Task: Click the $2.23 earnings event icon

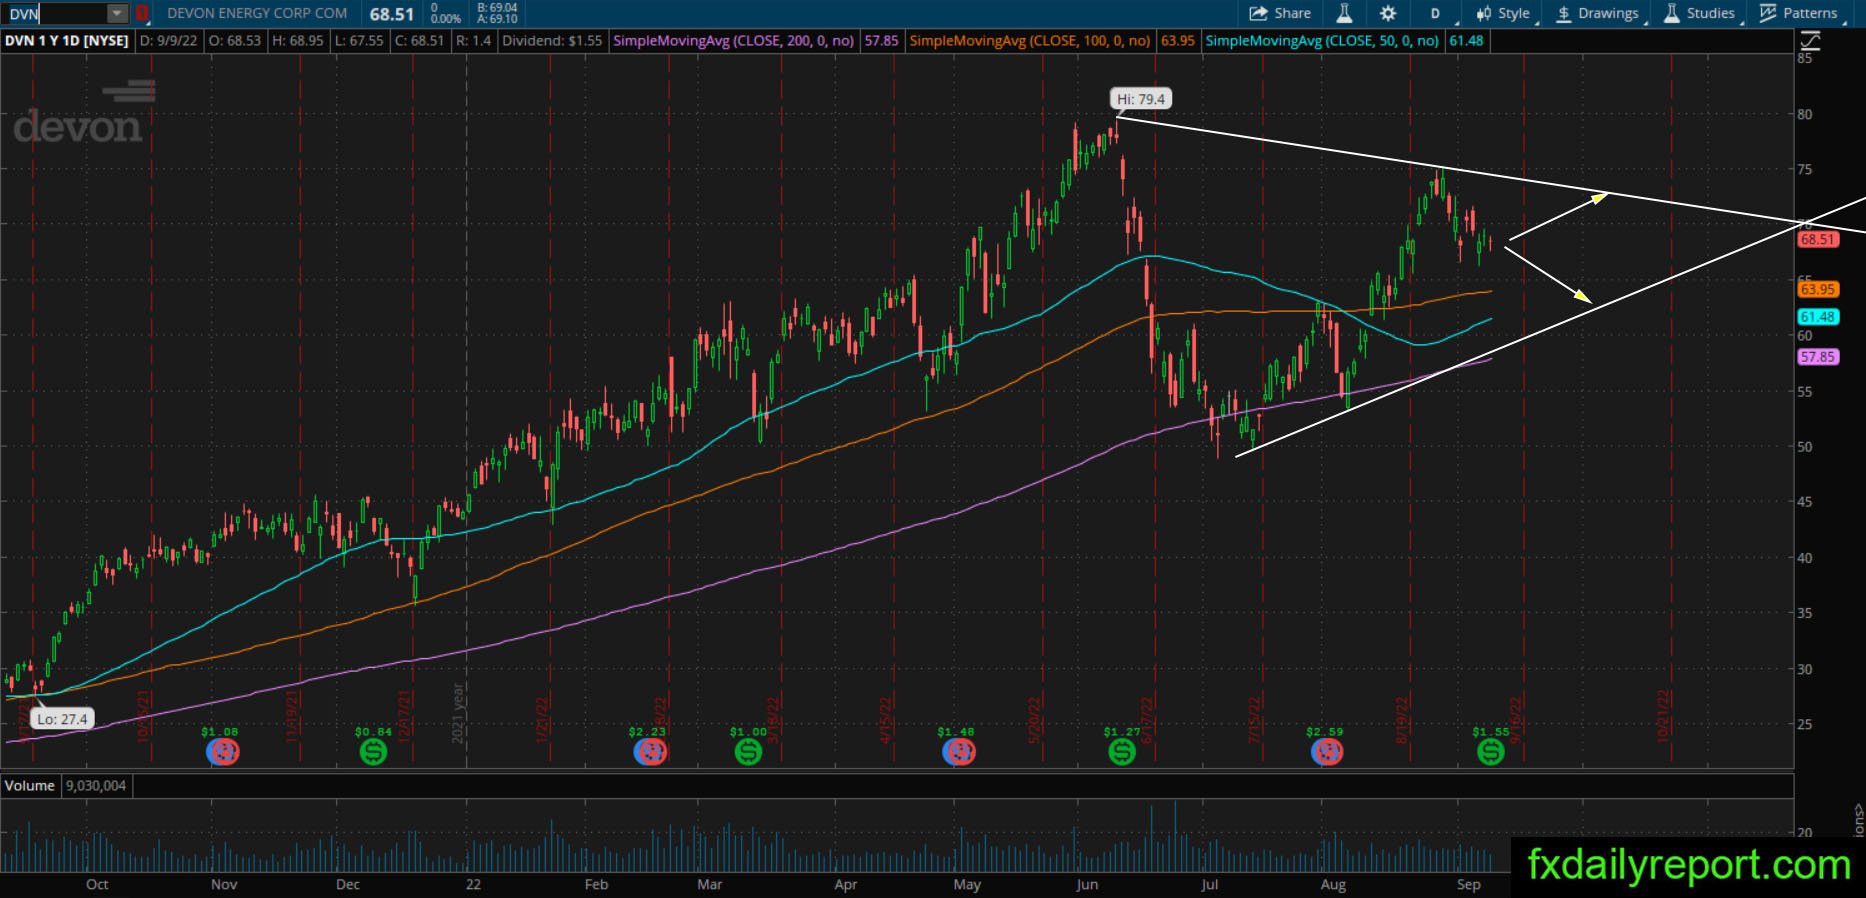Action: (x=648, y=751)
